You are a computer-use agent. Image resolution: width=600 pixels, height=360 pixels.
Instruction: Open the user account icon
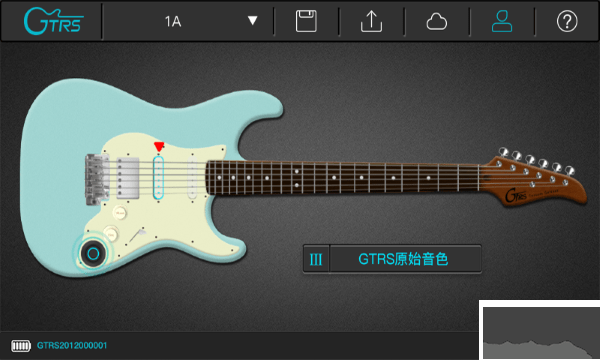pyautogui.click(x=502, y=21)
